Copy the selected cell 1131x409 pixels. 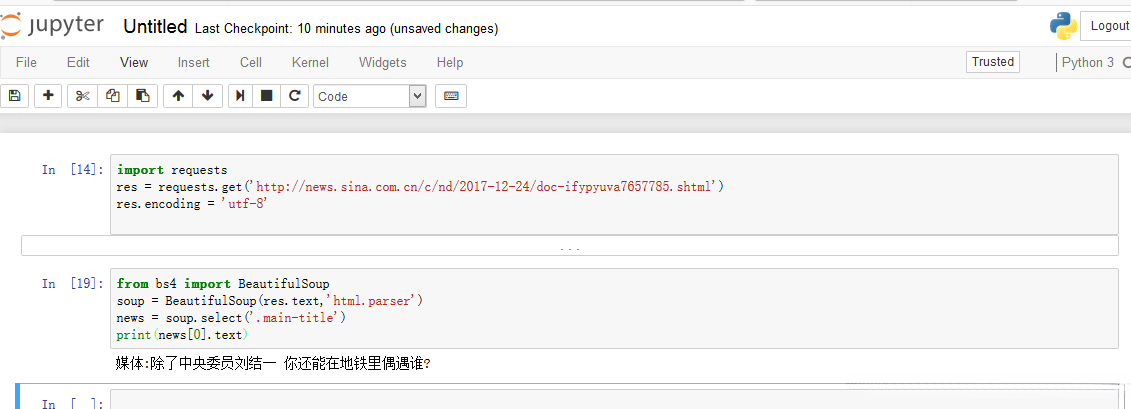click(112, 96)
